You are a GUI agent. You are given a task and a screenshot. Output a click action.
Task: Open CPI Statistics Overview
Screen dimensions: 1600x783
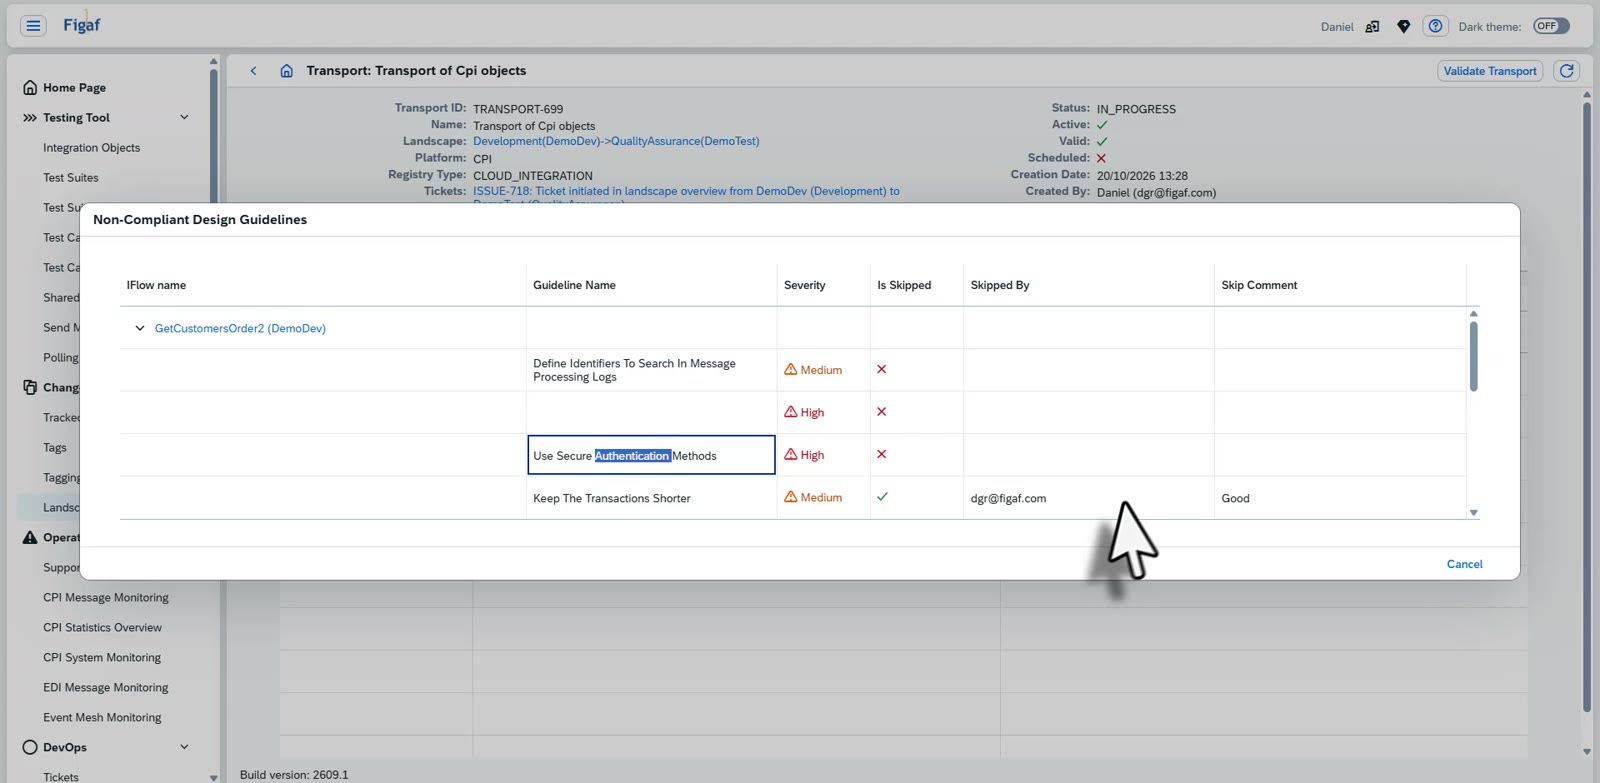[102, 628]
